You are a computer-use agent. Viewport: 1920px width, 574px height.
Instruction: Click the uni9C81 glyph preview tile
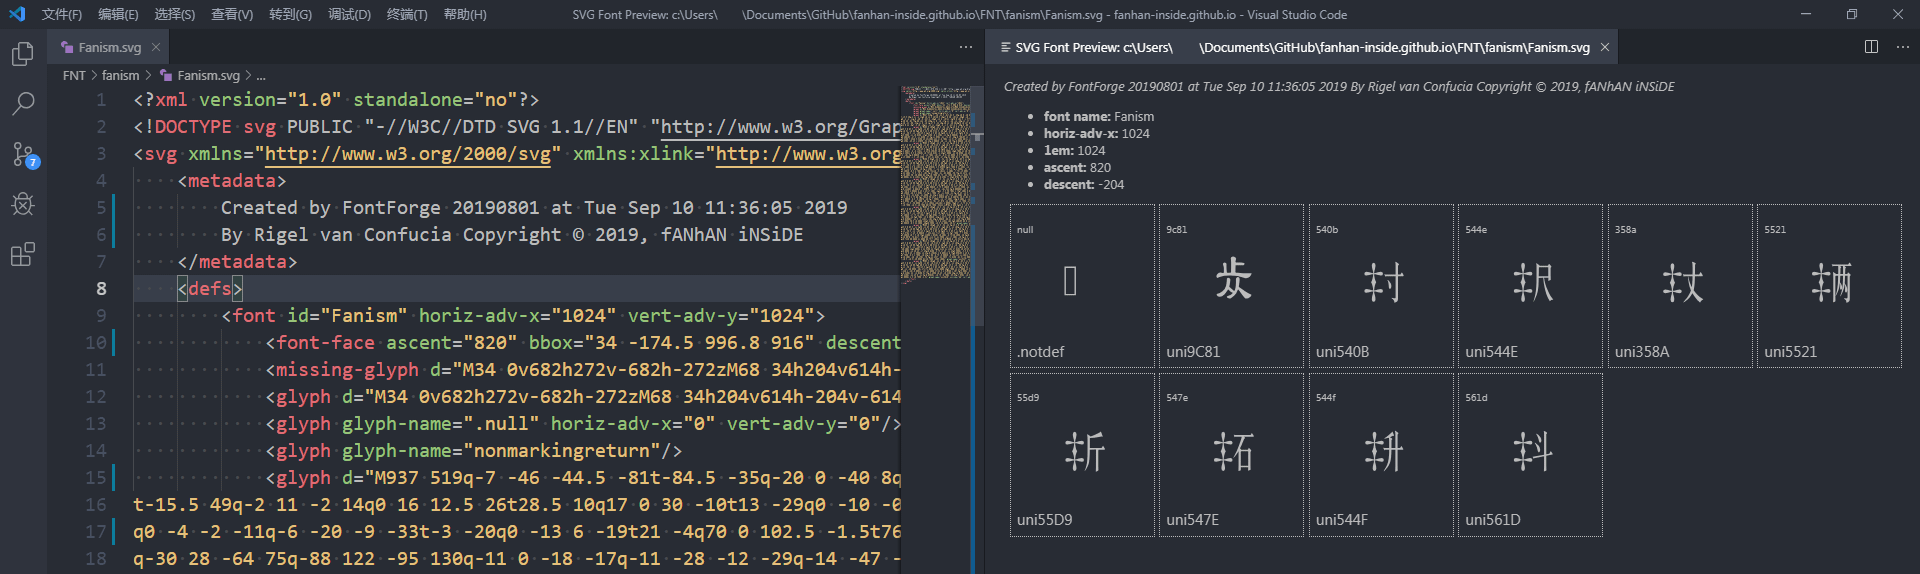(x=1231, y=286)
